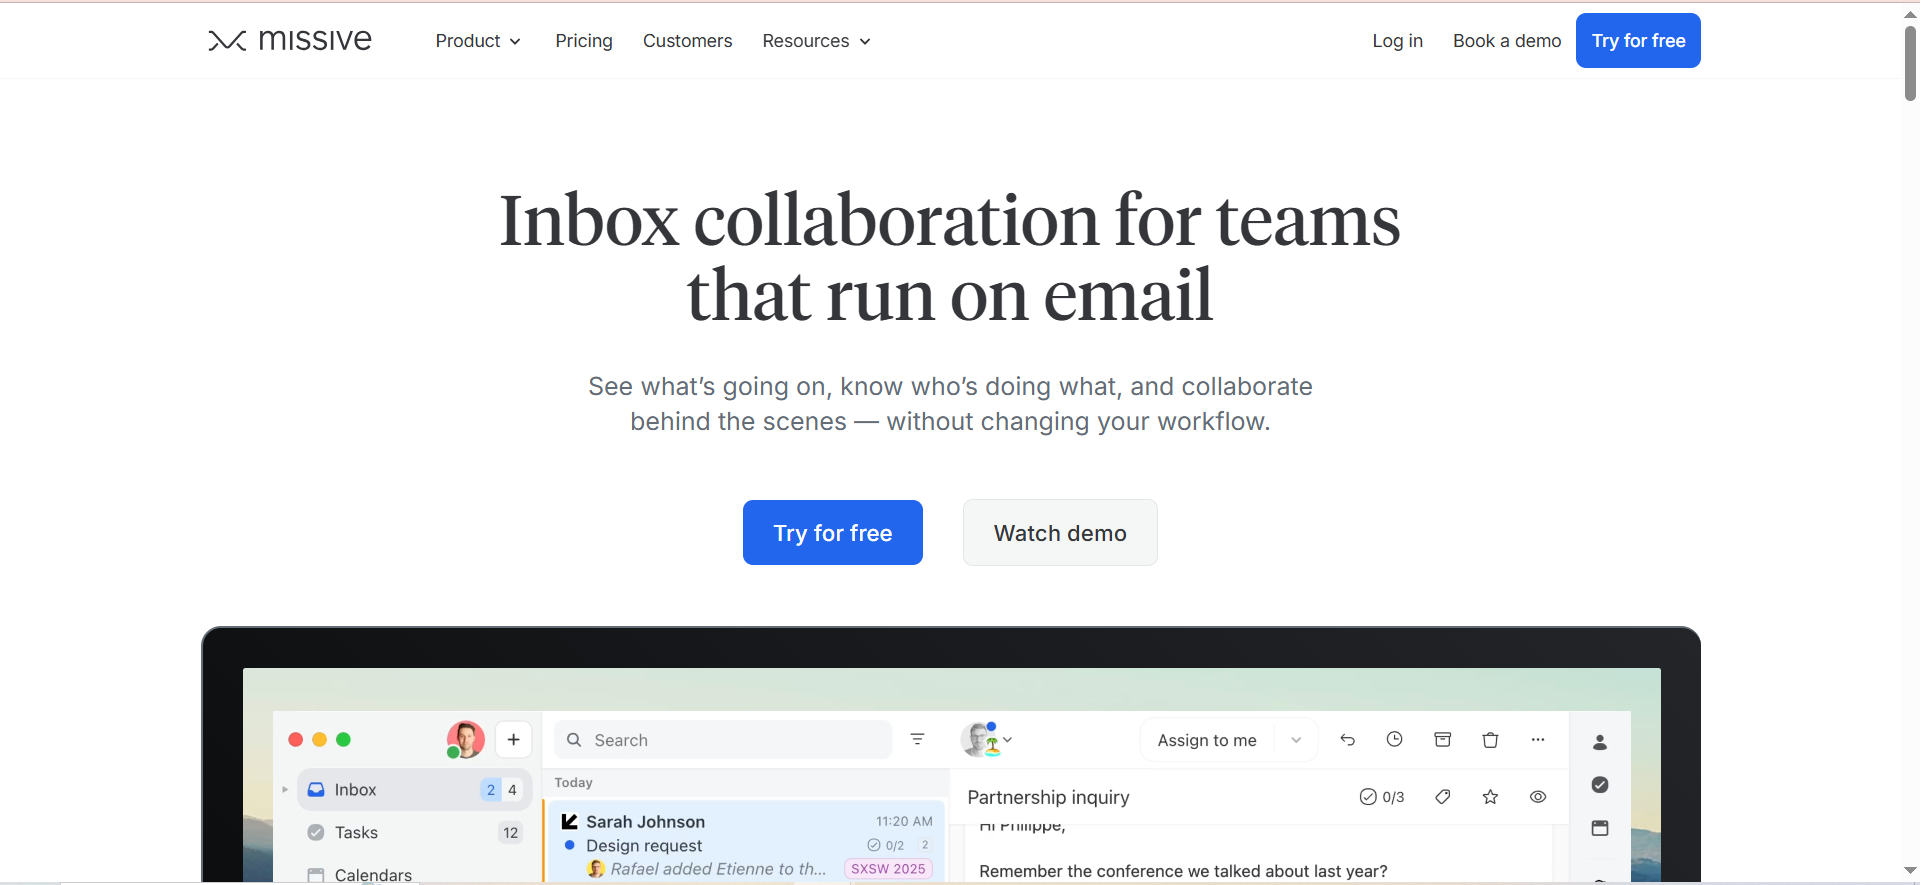This screenshot has height=885, width=1920.
Task: Click the plus compose button
Action: 514,740
